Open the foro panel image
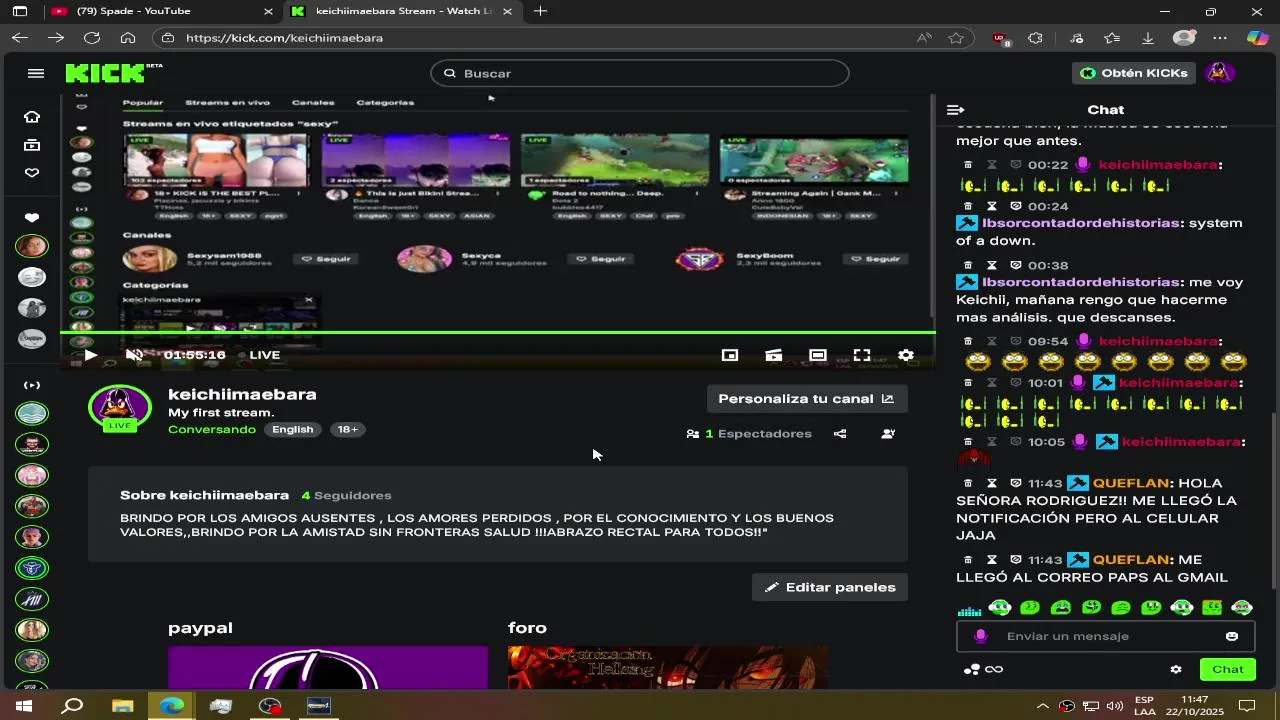 (x=668, y=667)
